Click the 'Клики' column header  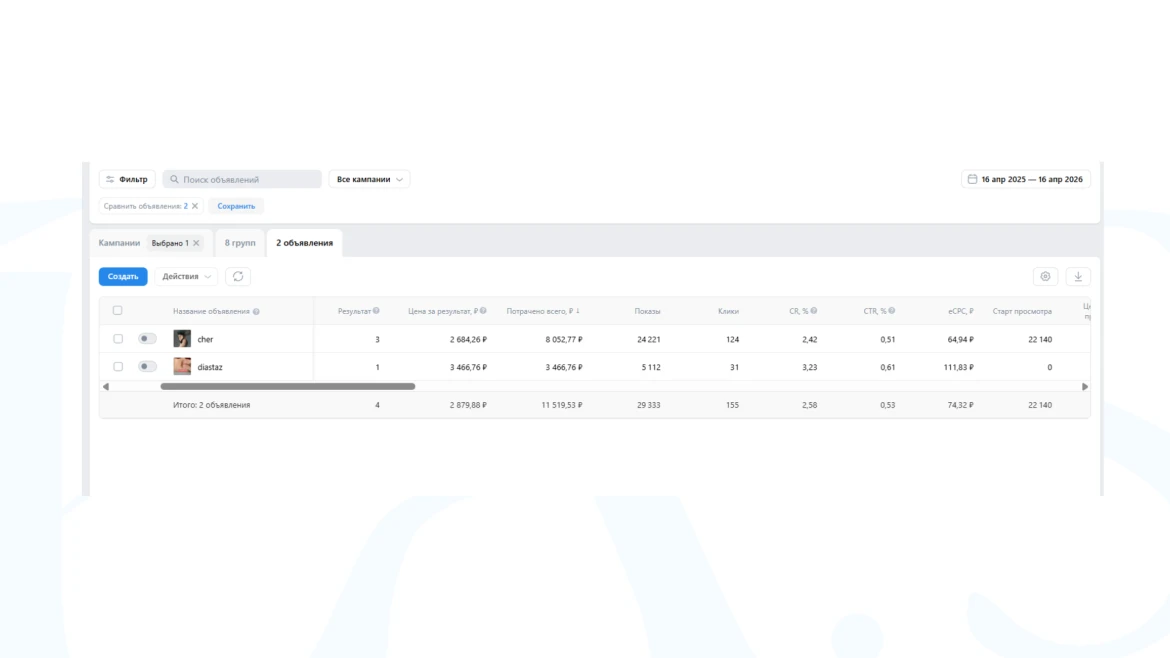(728, 311)
